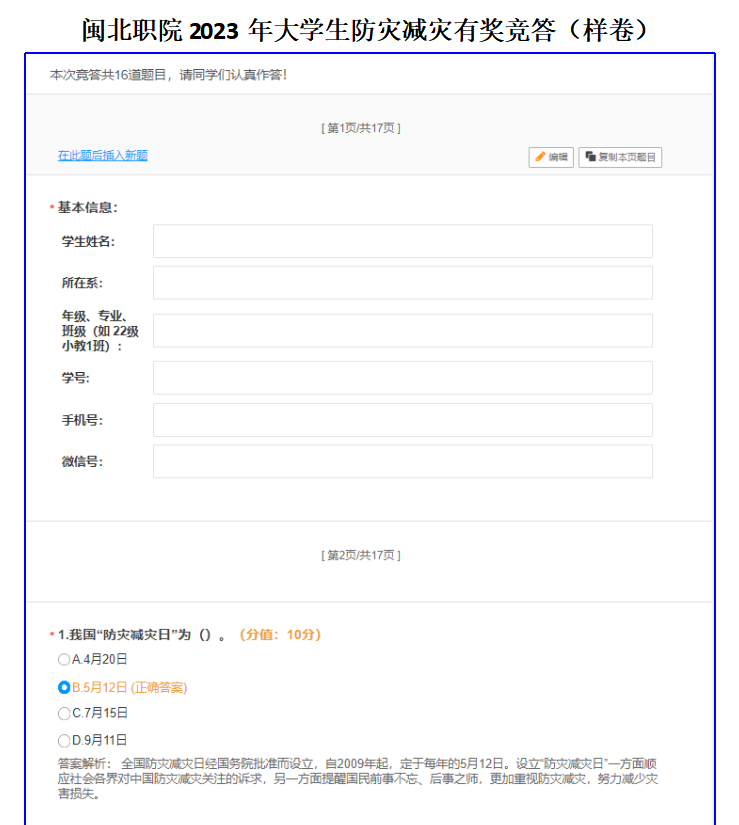This screenshot has width=739, height=825.
Task: Focus the 年级、专业、班级 text box
Action: point(402,331)
